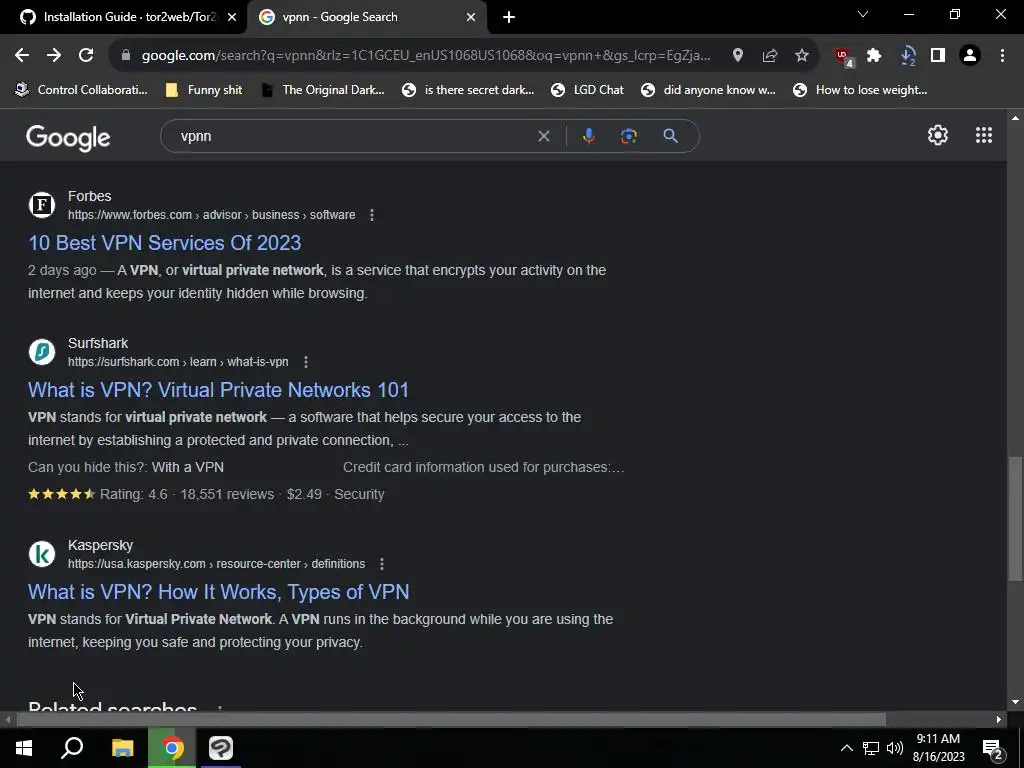
Task: Toggle the Chrome side panel
Action: tap(938, 56)
